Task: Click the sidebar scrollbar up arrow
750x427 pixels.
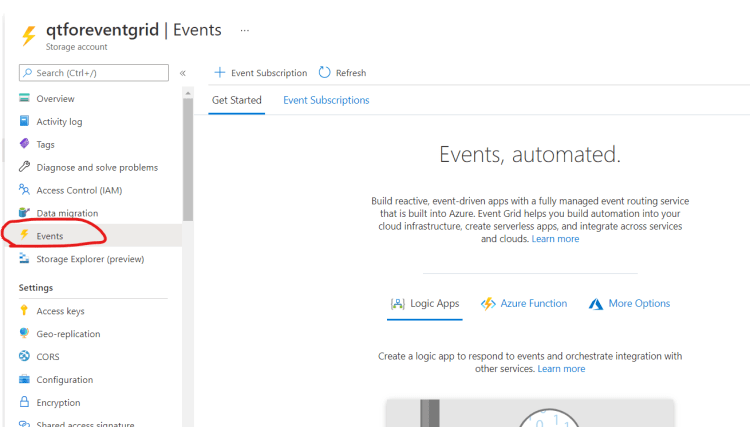Action: (188, 93)
